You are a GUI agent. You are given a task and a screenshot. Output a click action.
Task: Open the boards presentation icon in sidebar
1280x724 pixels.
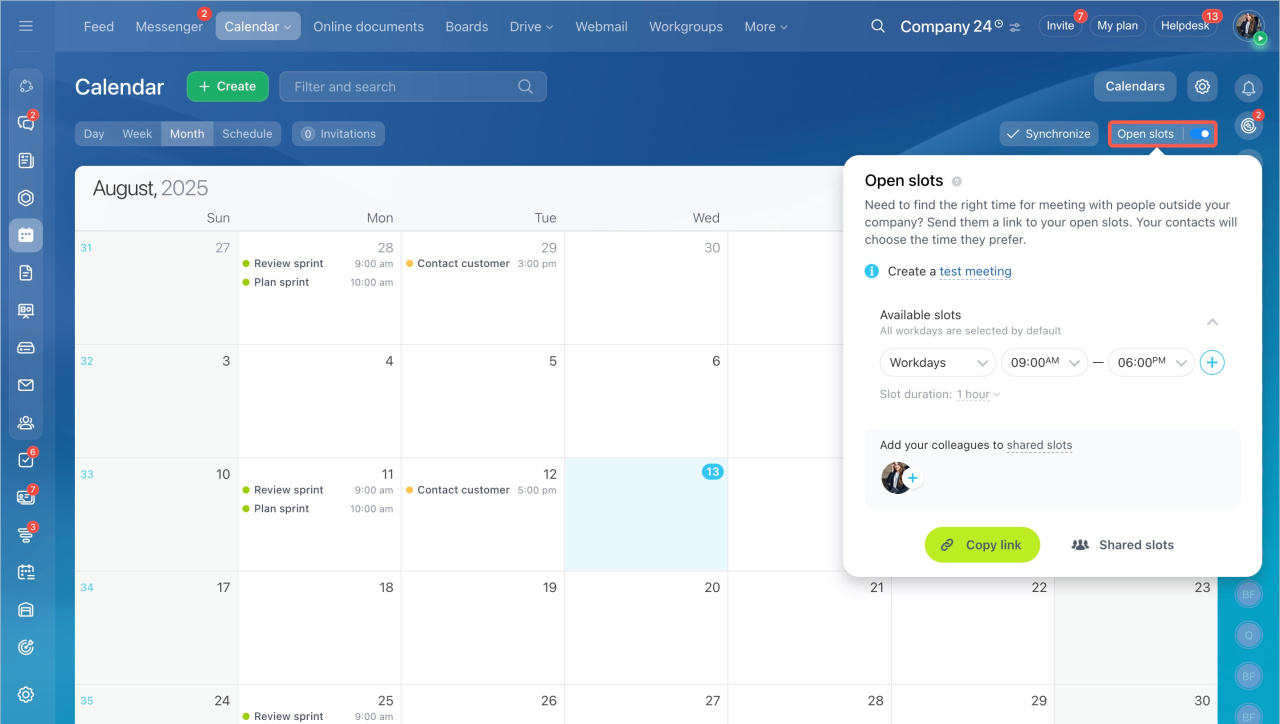26,310
